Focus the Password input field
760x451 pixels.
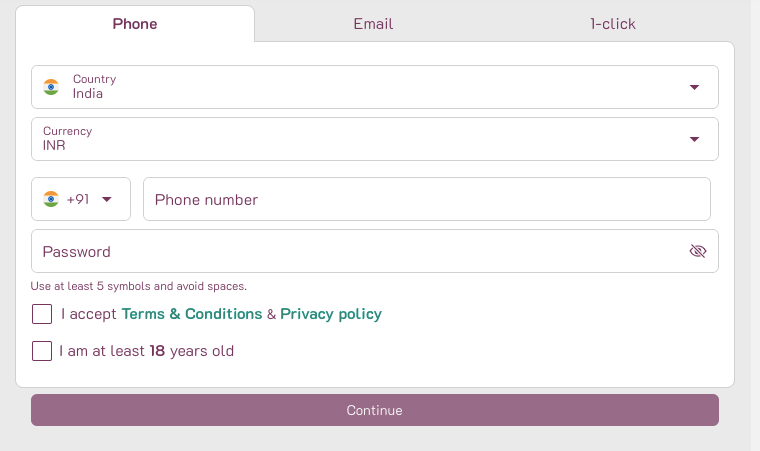coord(375,251)
